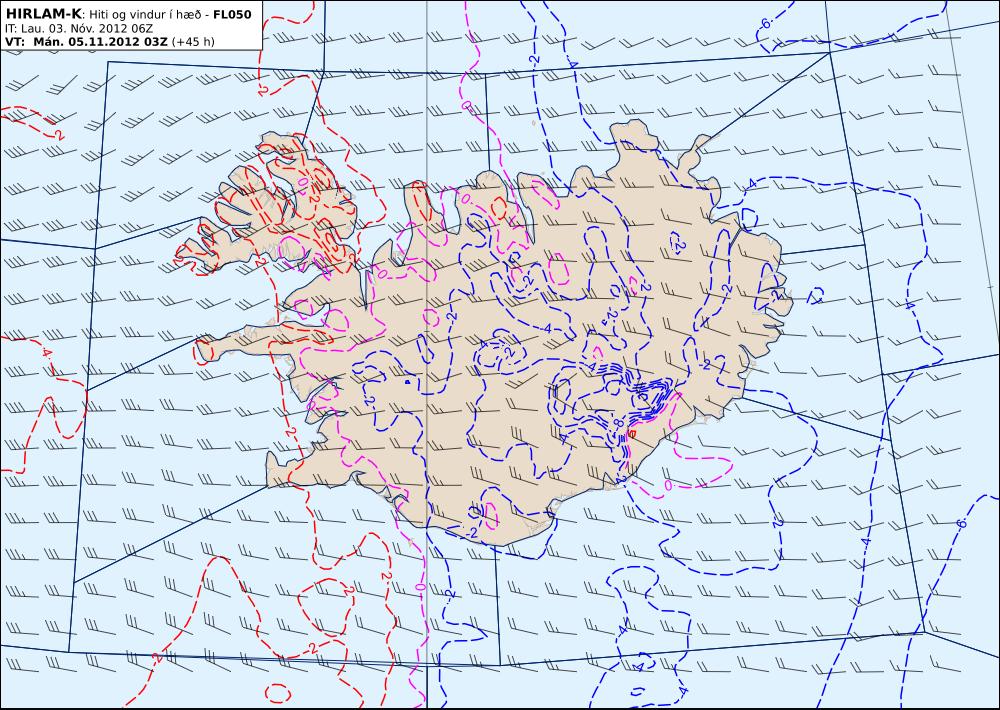Click the FL050 flight level label

(231, 14)
